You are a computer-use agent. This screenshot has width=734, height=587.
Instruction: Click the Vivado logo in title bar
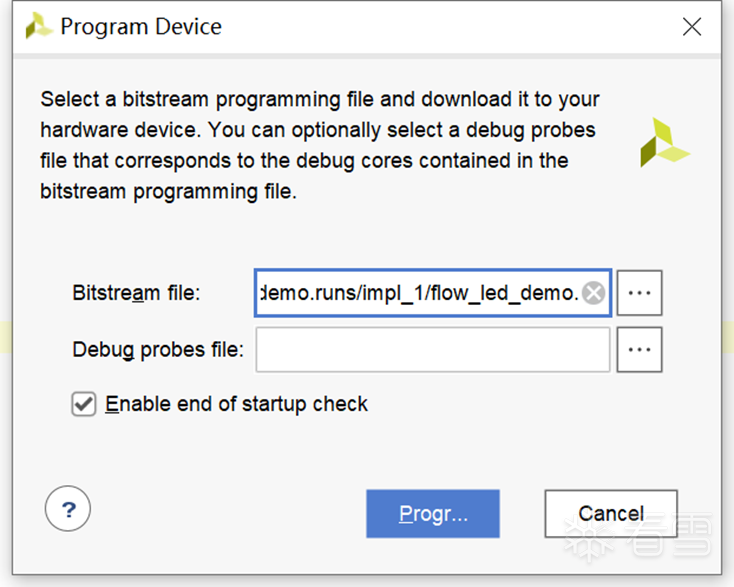point(39,27)
